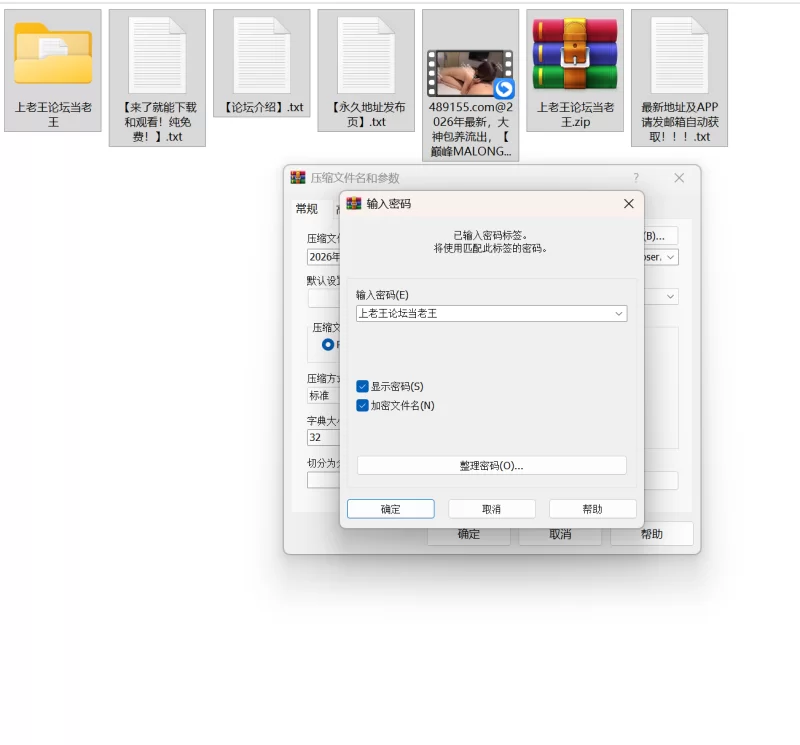Switch to the 常规 tab
Image resolution: width=800 pixels, height=745 pixels.
pyautogui.click(x=307, y=209)
